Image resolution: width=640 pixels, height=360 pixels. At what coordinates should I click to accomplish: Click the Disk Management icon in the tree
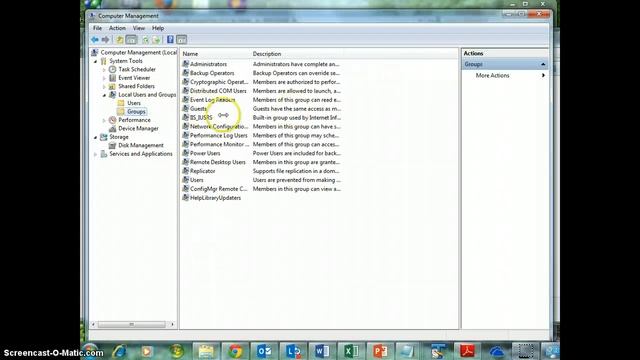(x=113, y=145)
